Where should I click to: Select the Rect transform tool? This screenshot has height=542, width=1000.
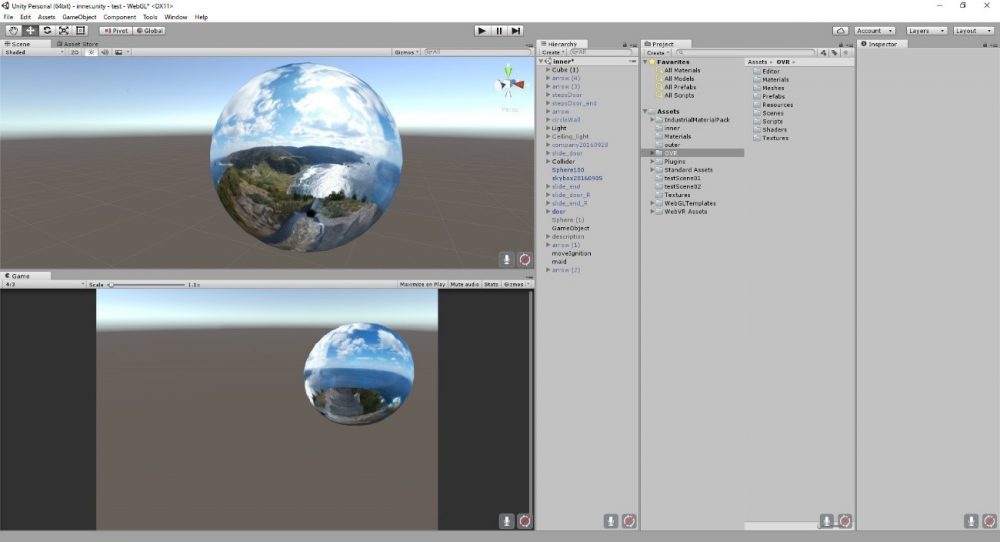click(x=81, y=31)
